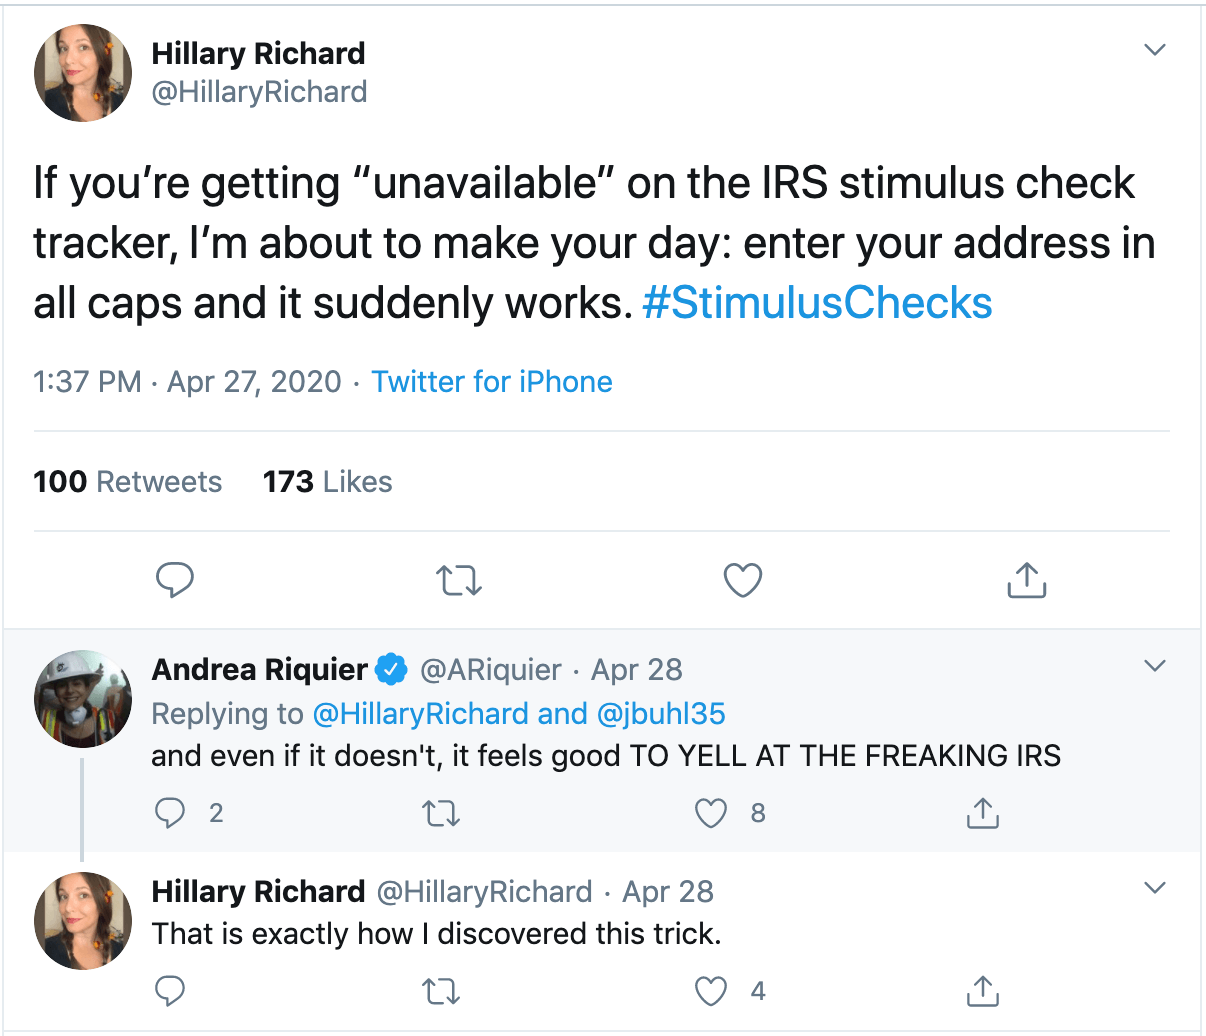Like the main stimulus check tweet
The height and width of the screenshot is (1036, 1206).
[x=742, y=580]
